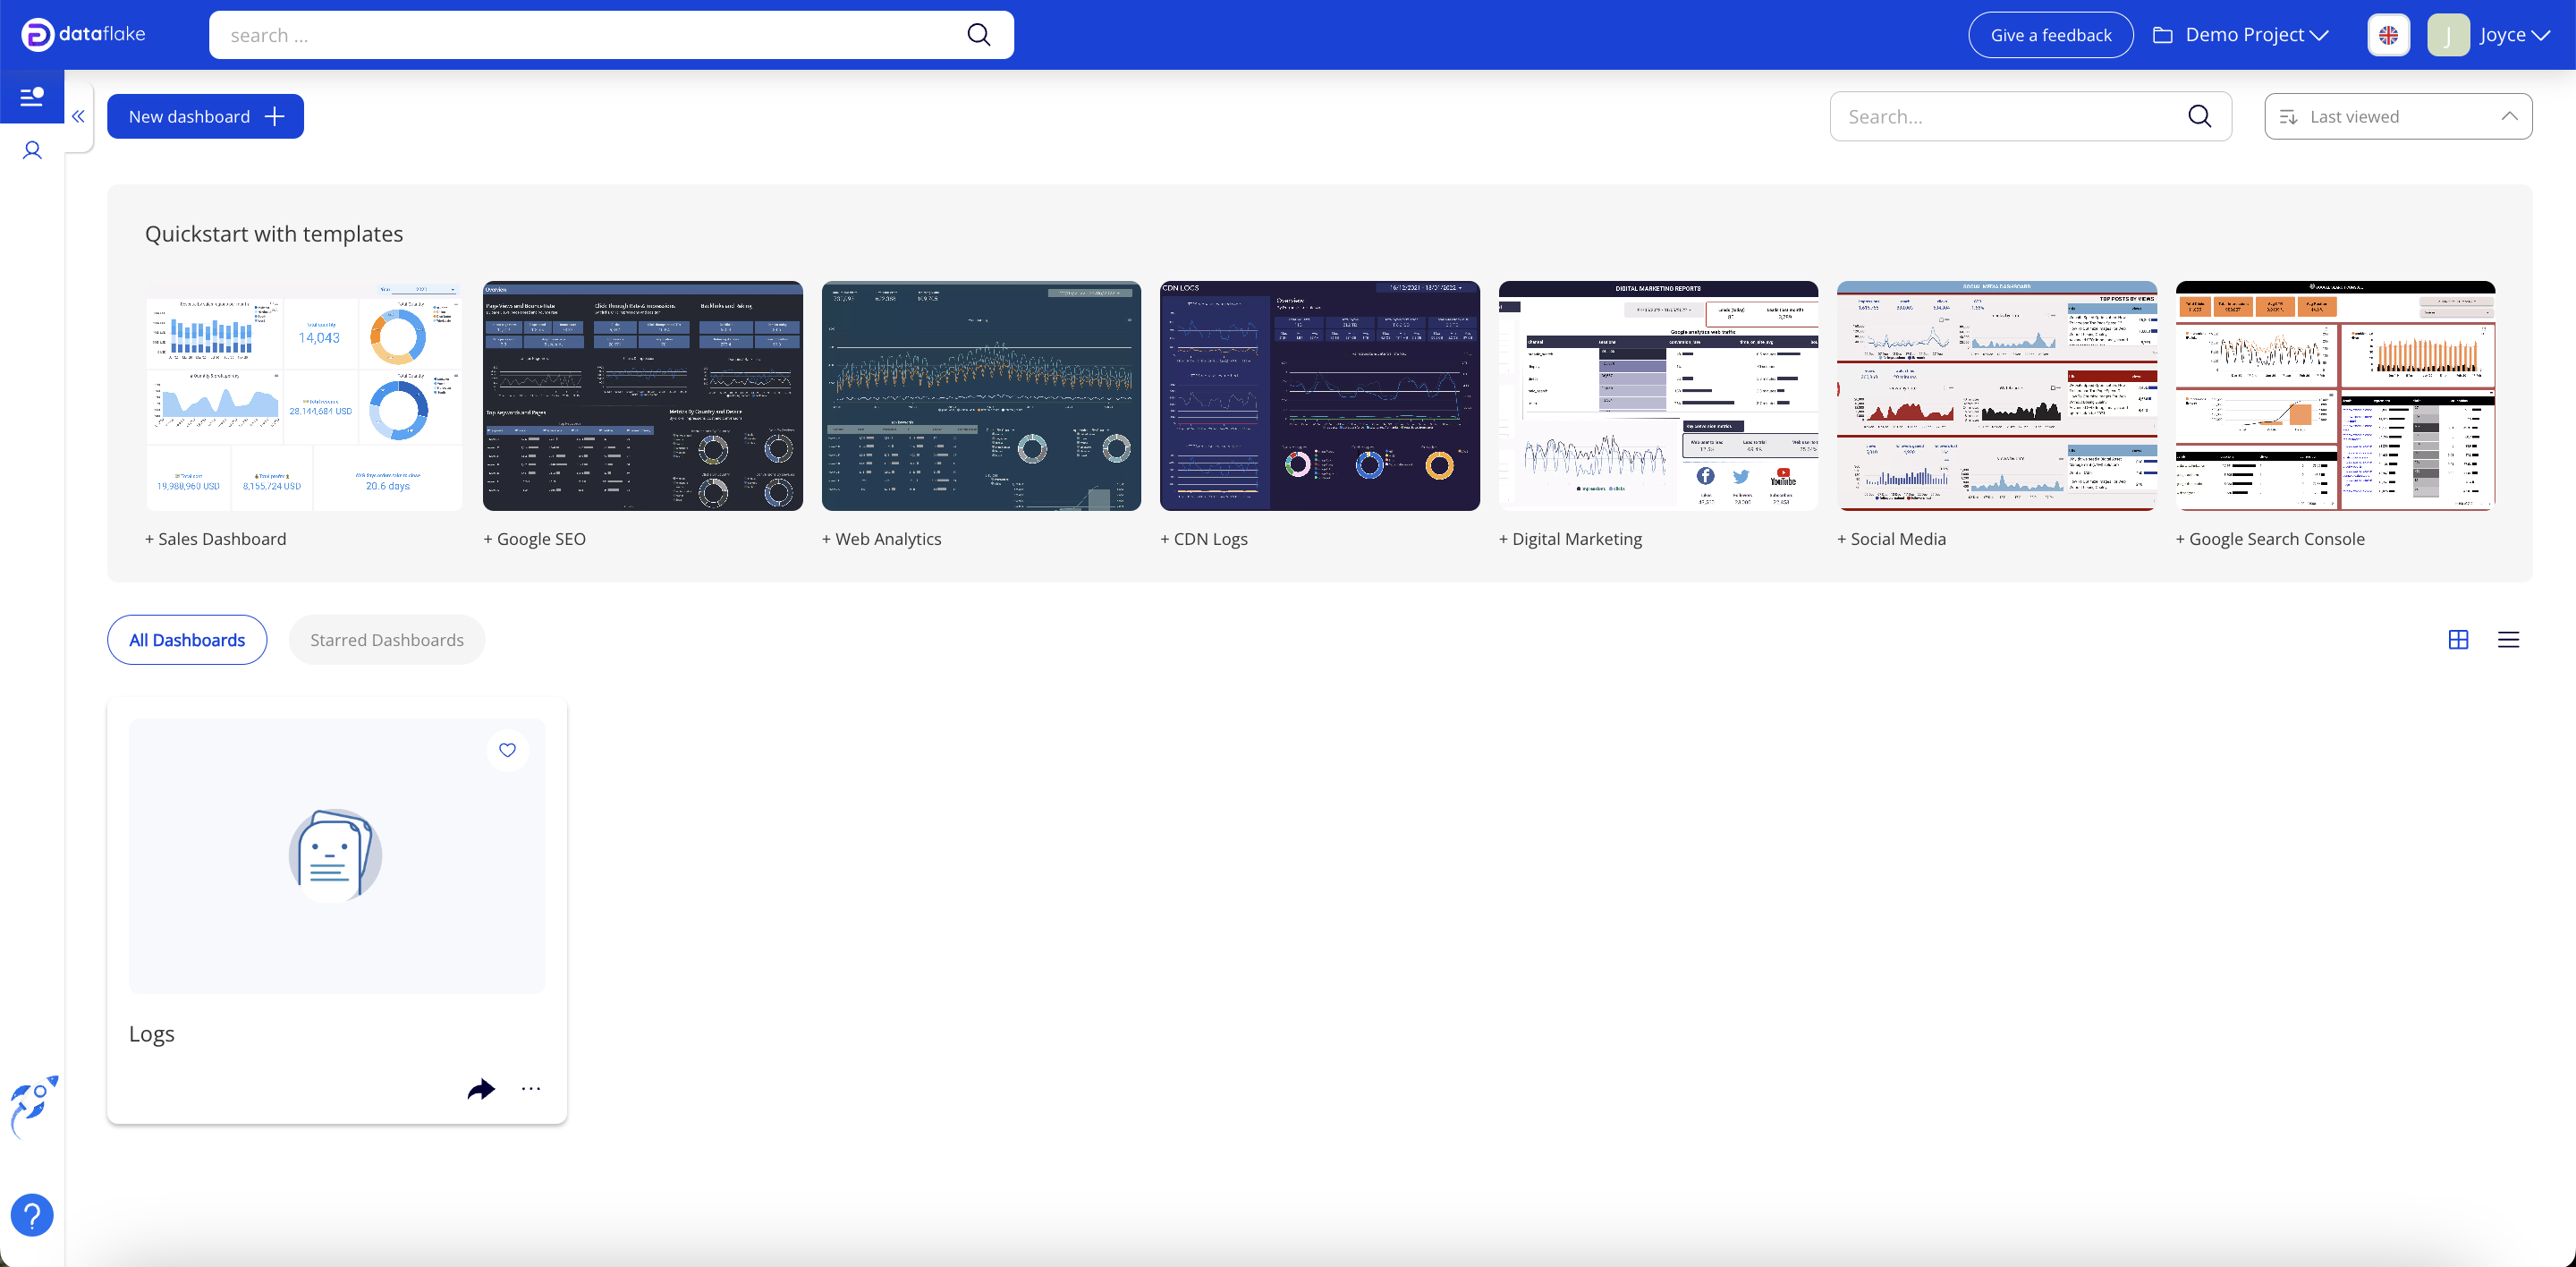
Task: Open the help question mark button
Action: point(32,1215)
